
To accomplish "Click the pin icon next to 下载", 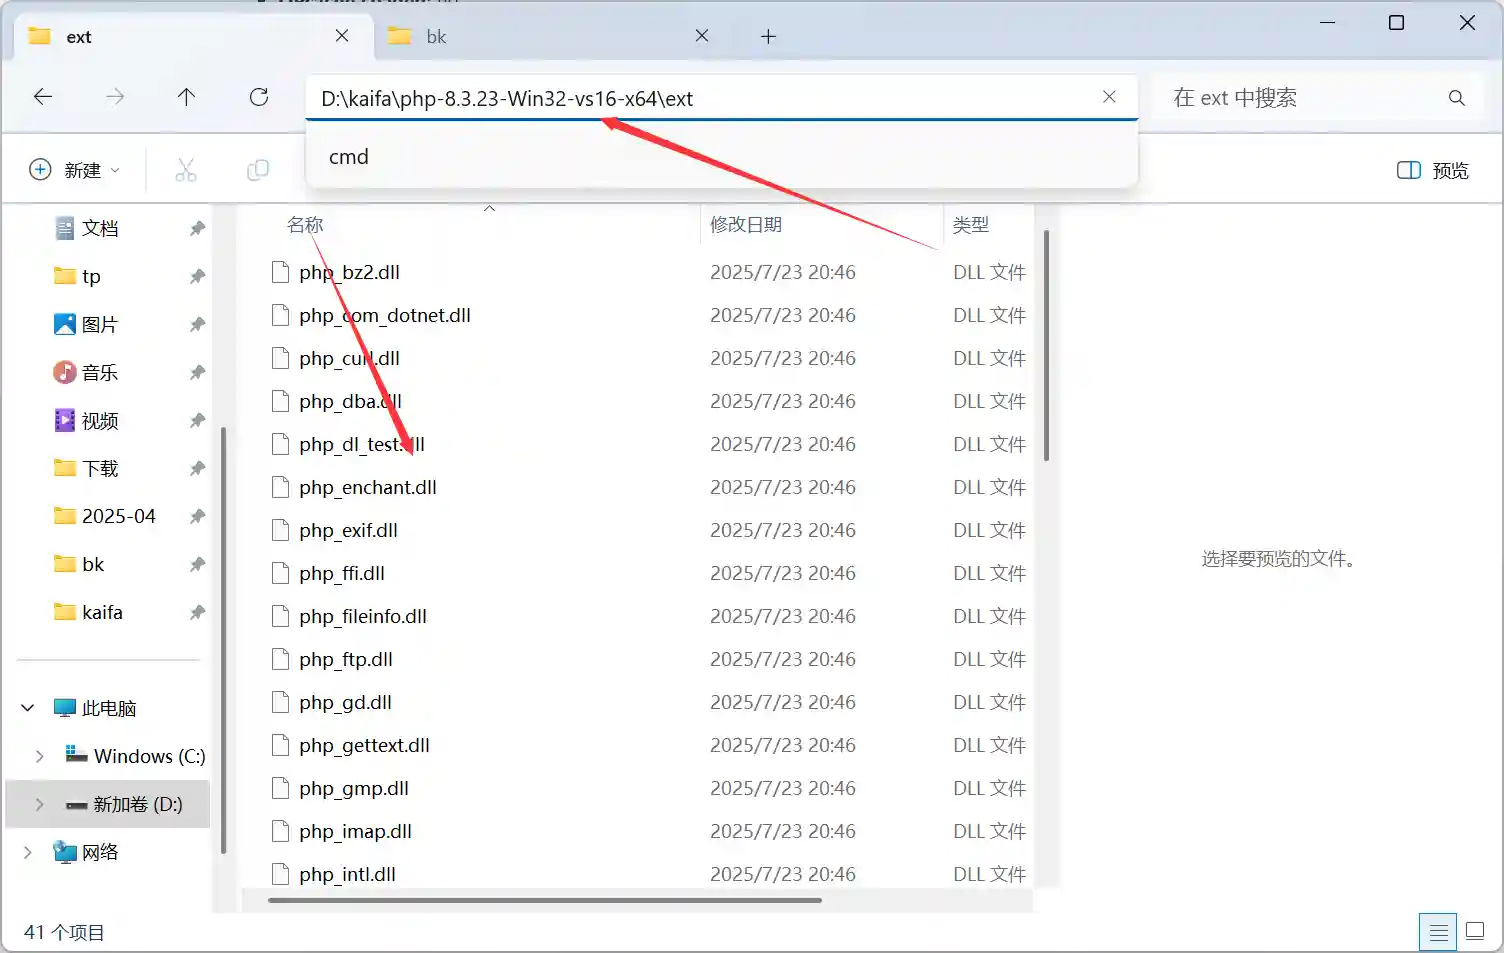I will (196, 467).
